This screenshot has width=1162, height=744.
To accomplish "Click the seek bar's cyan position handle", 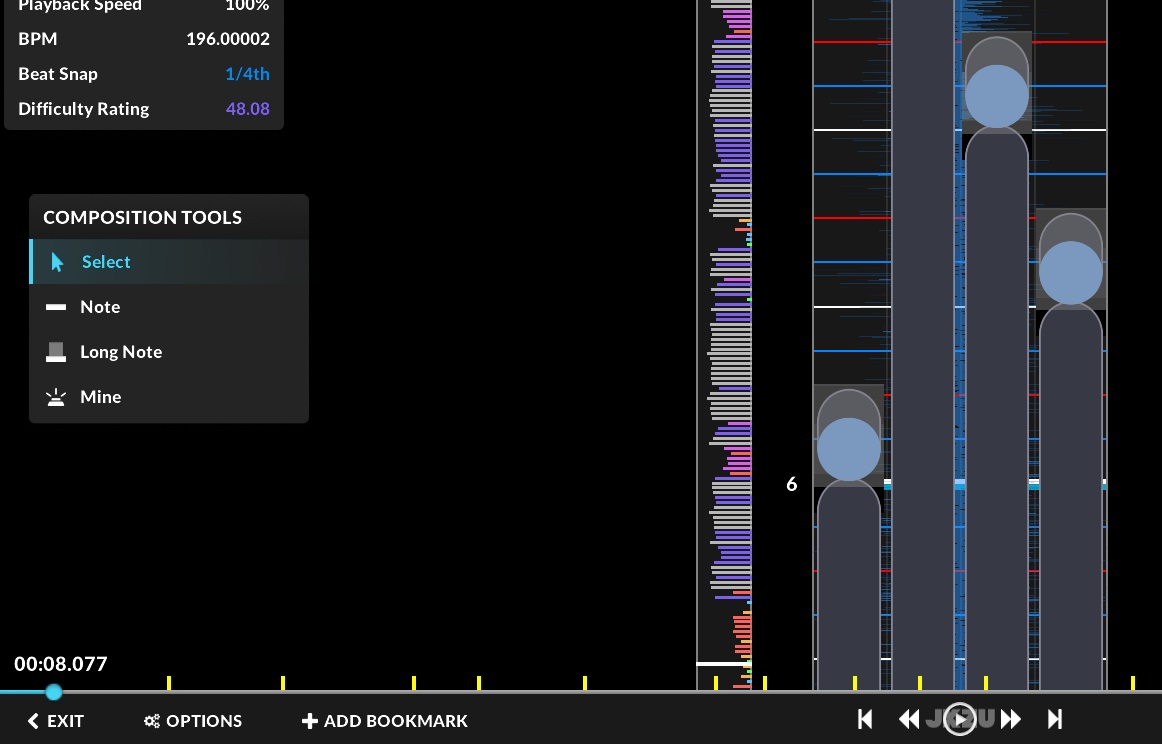I will pos(53,692).
